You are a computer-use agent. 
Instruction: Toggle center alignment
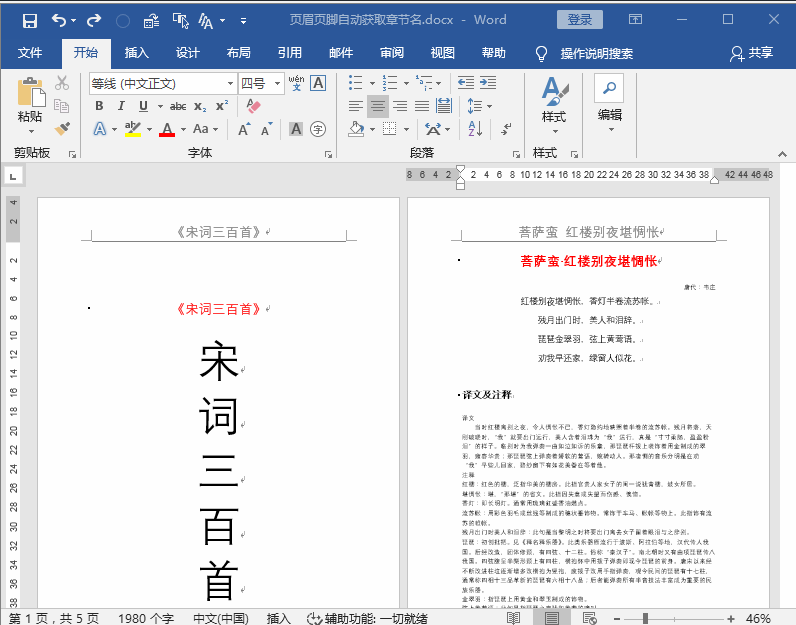pyautogui.click(x=378, y=106)
